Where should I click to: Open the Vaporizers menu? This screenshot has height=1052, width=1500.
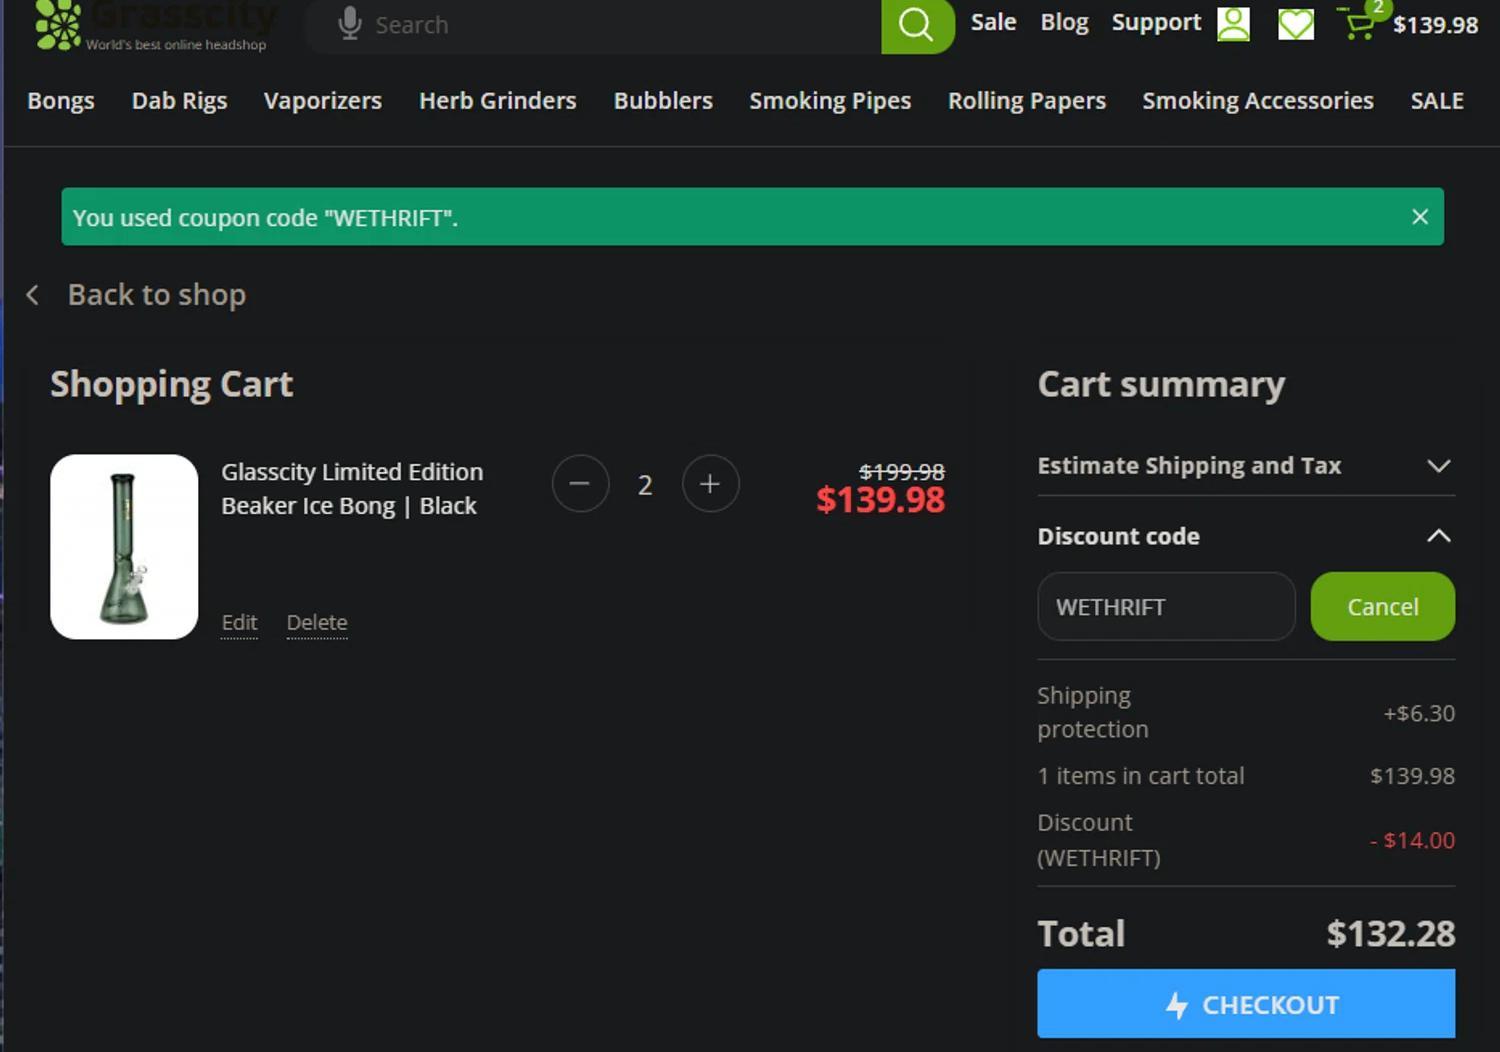[323, 101]
